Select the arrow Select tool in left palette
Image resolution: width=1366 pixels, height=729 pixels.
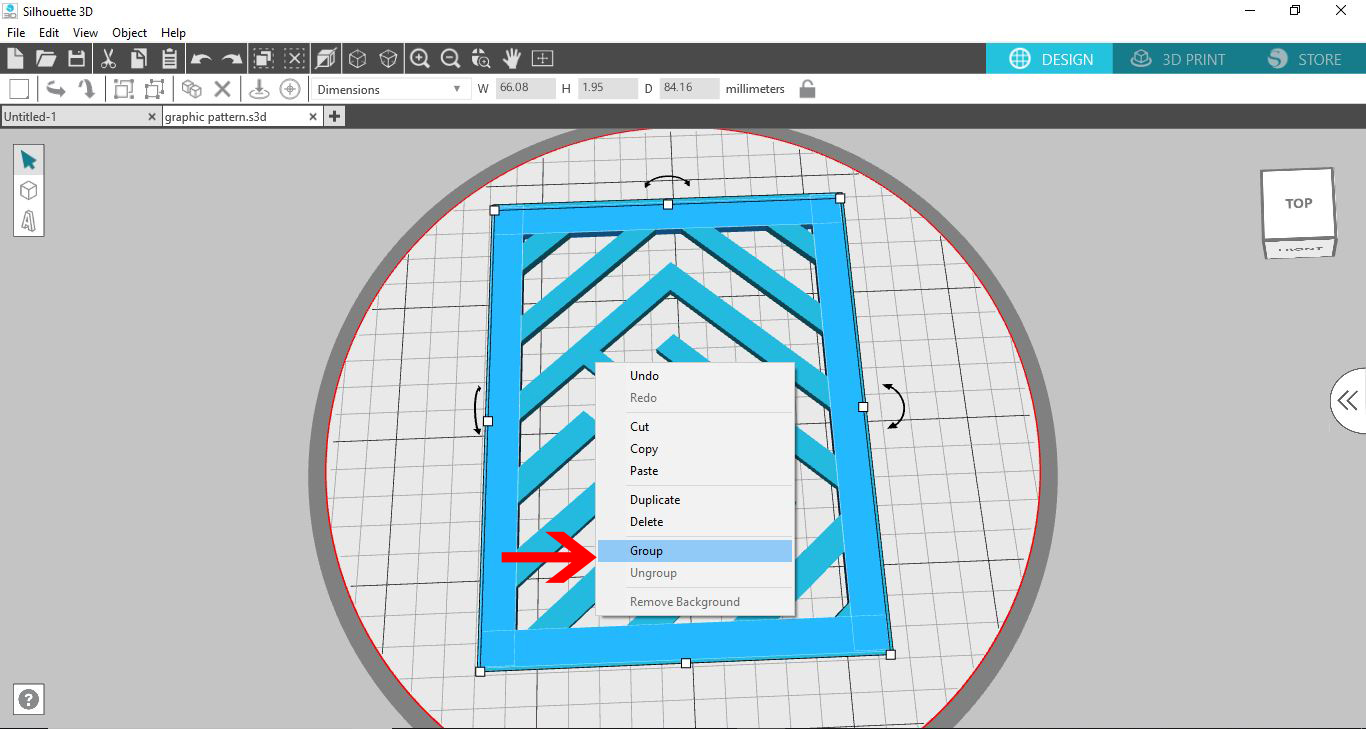(28, 160)
